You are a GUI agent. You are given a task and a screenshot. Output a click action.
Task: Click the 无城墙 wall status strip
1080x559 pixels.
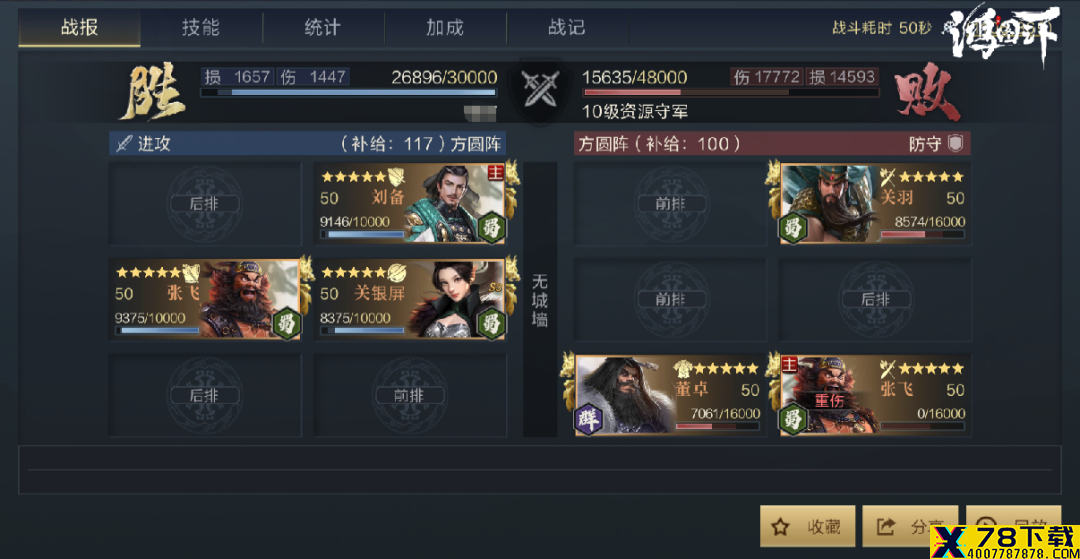pos(540,299)
